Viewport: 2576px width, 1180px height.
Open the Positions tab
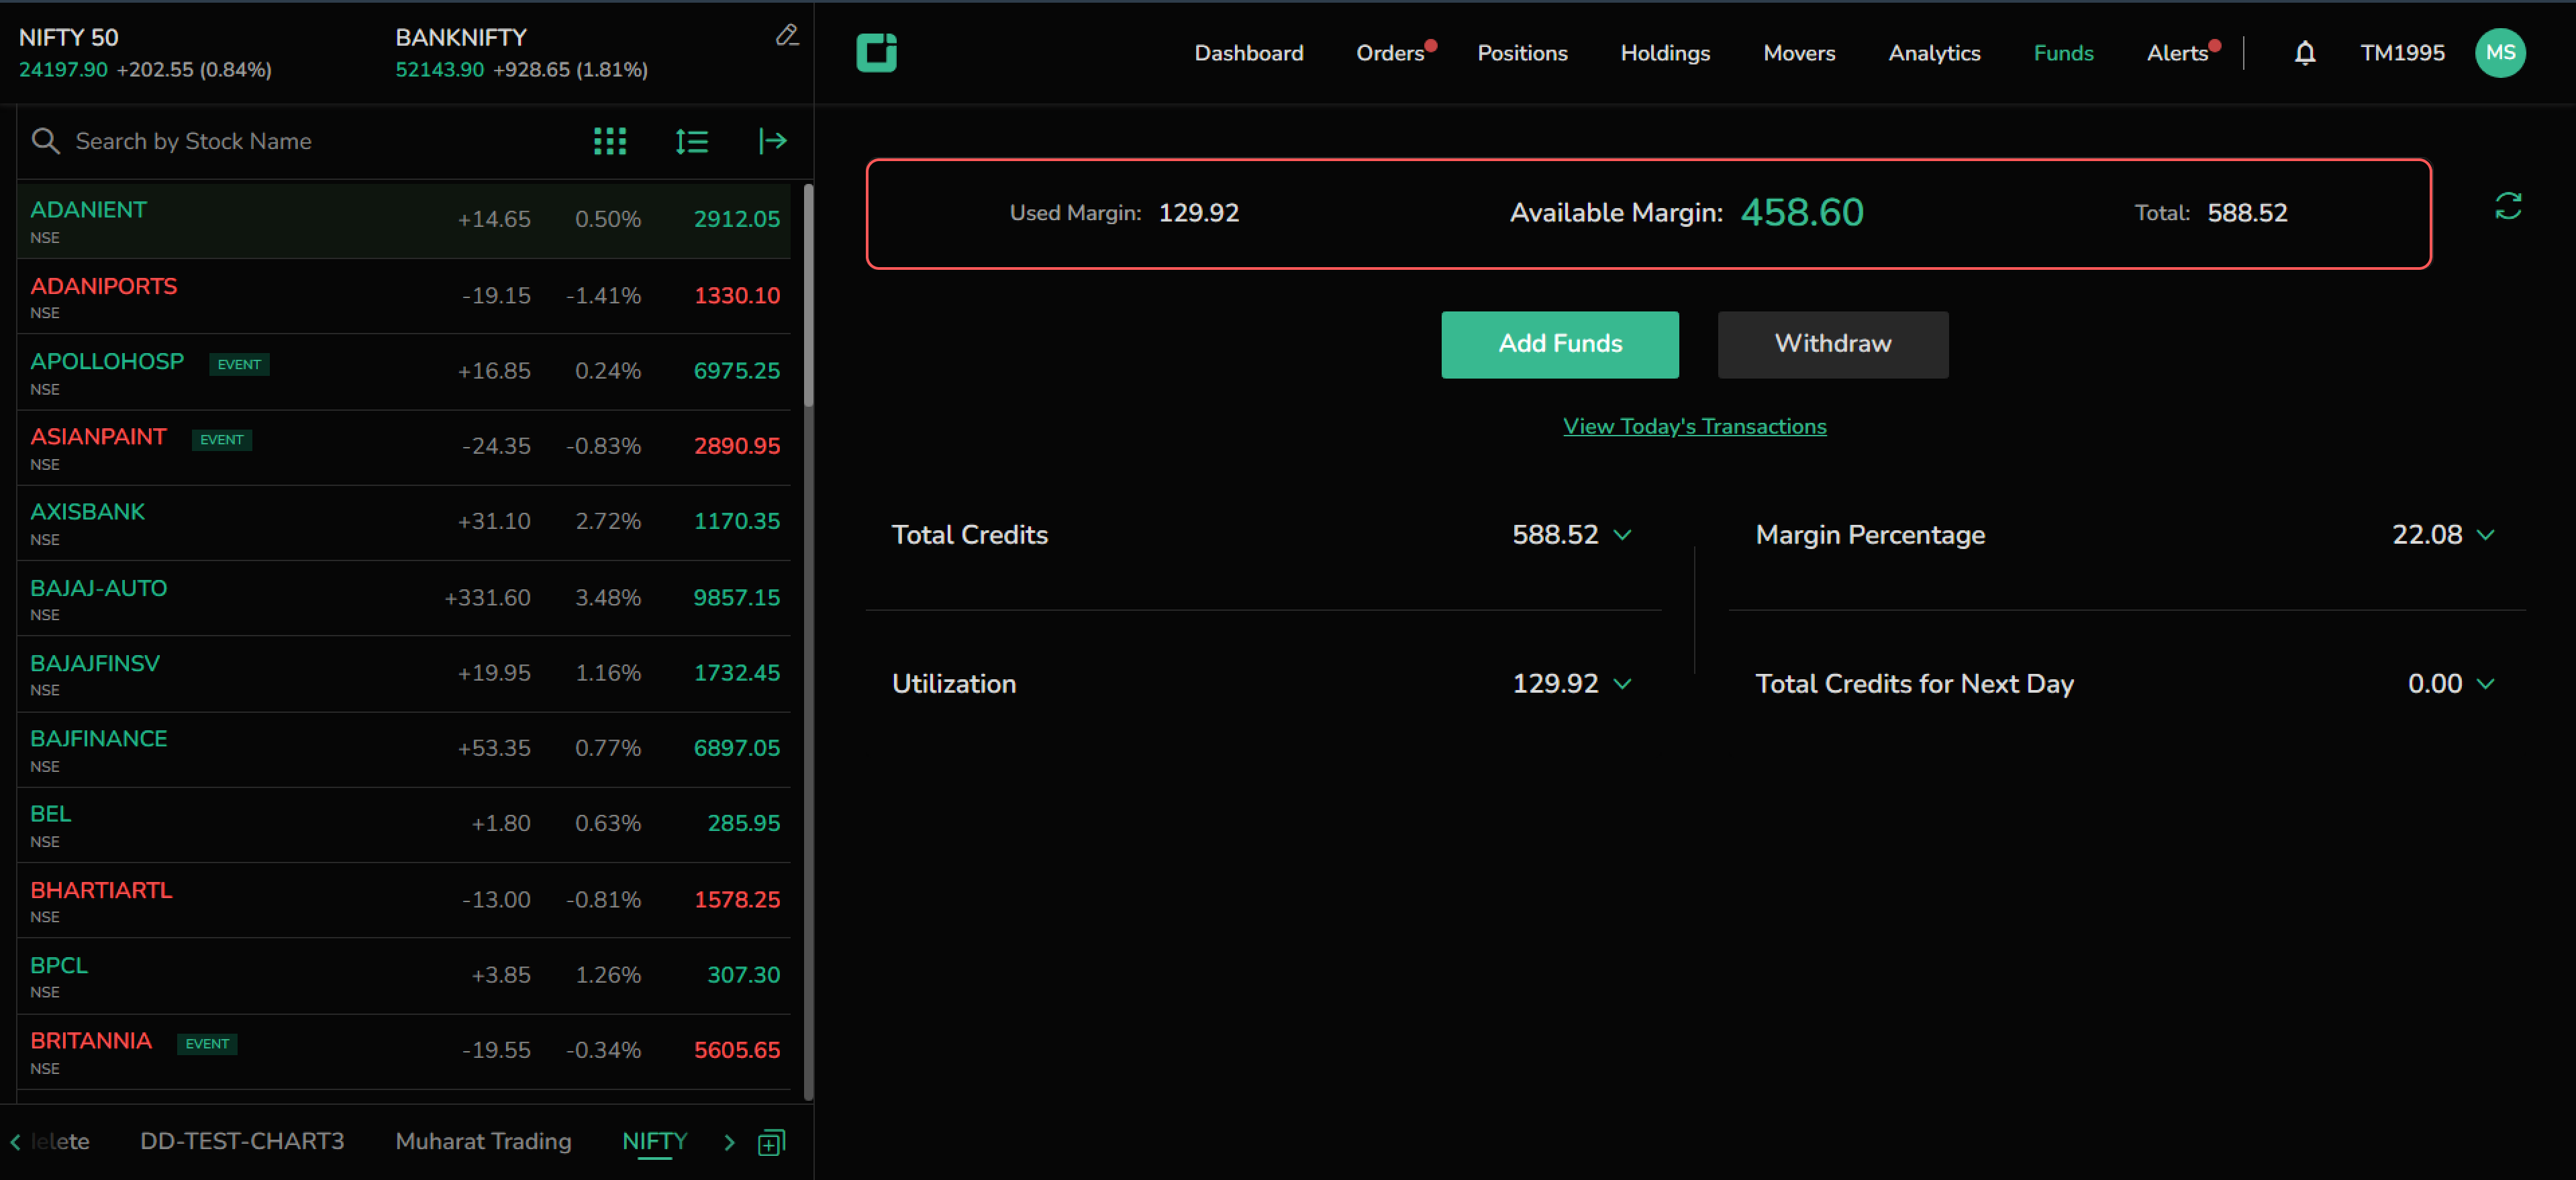click(x=1522, y=53)
